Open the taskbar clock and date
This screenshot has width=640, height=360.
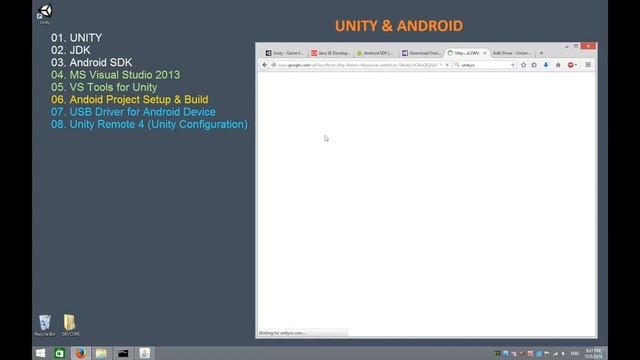point(593,353)
